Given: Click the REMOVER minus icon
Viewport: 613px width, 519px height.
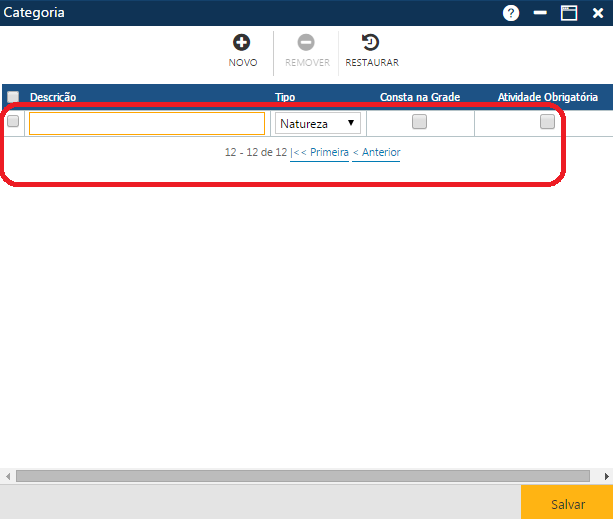Looking at the screenshot, I should pyautogui.click(x=306, y=43).
